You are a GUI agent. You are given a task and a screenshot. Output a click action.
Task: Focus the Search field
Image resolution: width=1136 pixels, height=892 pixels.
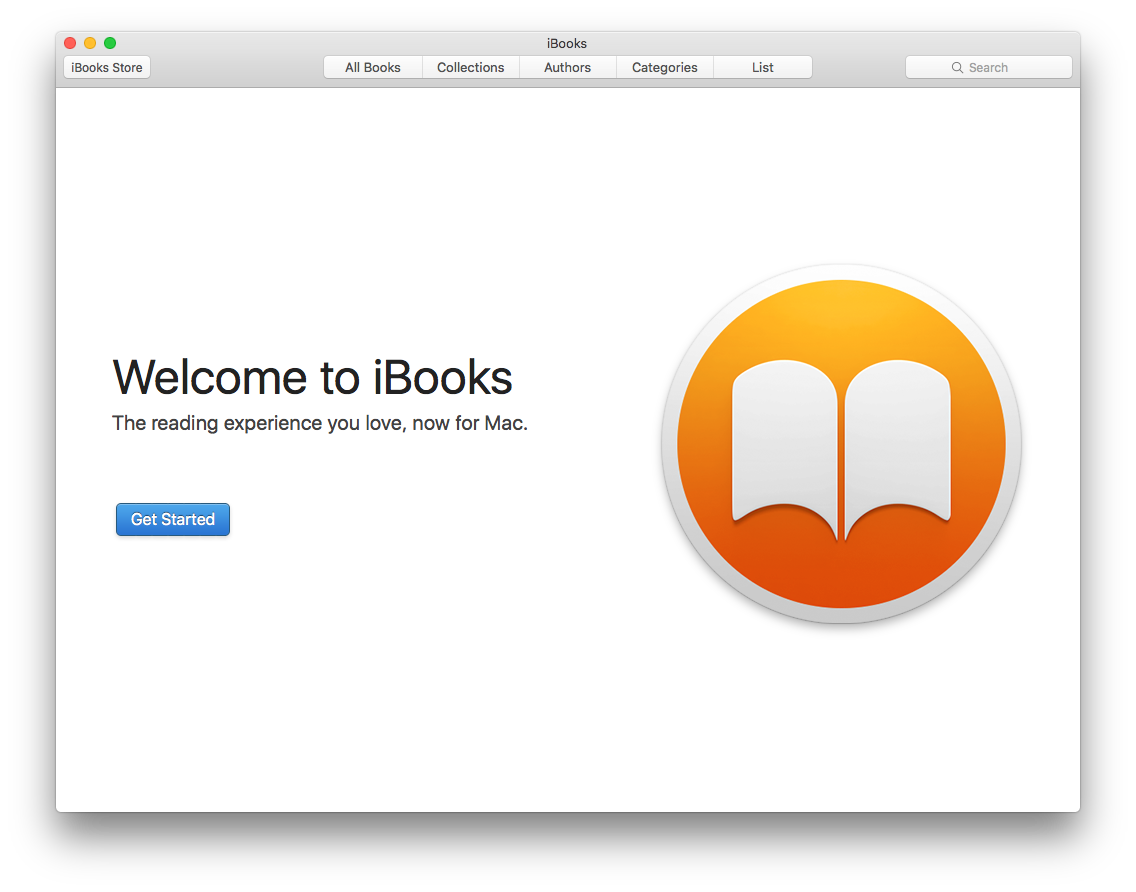click(x=988, y=67)
